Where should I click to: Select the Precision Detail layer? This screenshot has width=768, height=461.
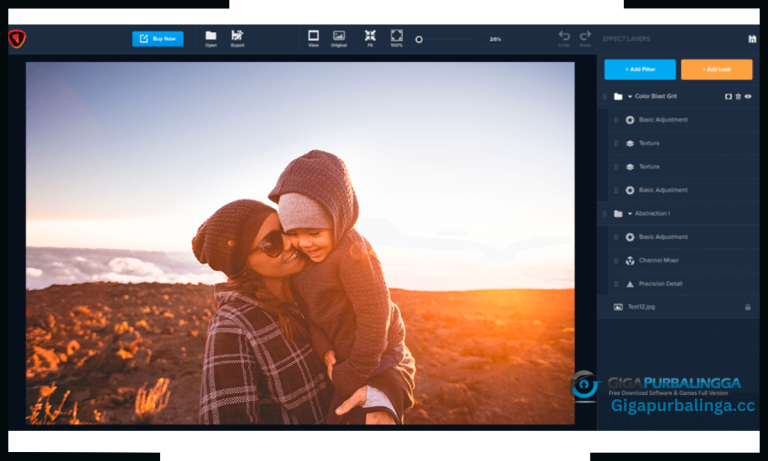pyautogui.click(x=664, y=284)
